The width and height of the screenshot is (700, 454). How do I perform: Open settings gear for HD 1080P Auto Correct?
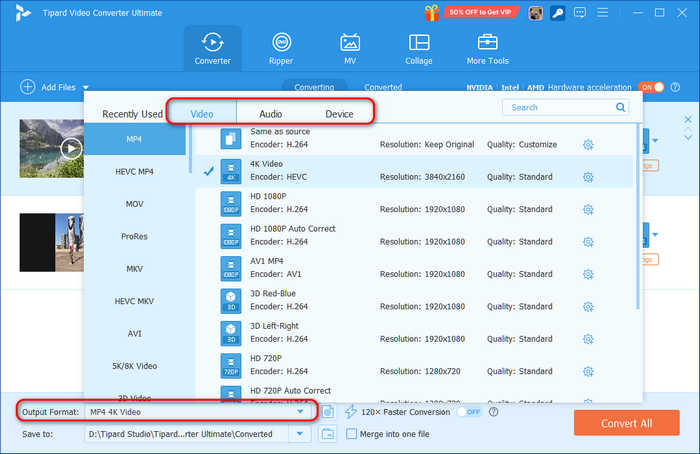coord(588,242)
